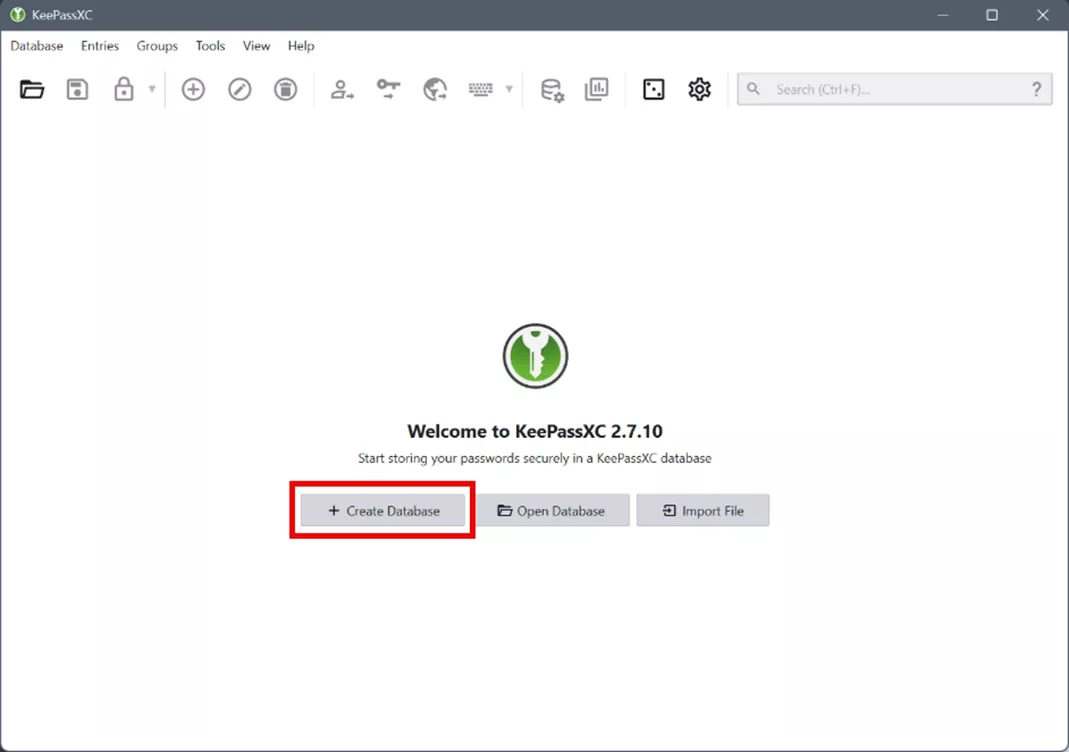
Task: Open database settings cylinder gear icon
Action: tap(552, 90)
